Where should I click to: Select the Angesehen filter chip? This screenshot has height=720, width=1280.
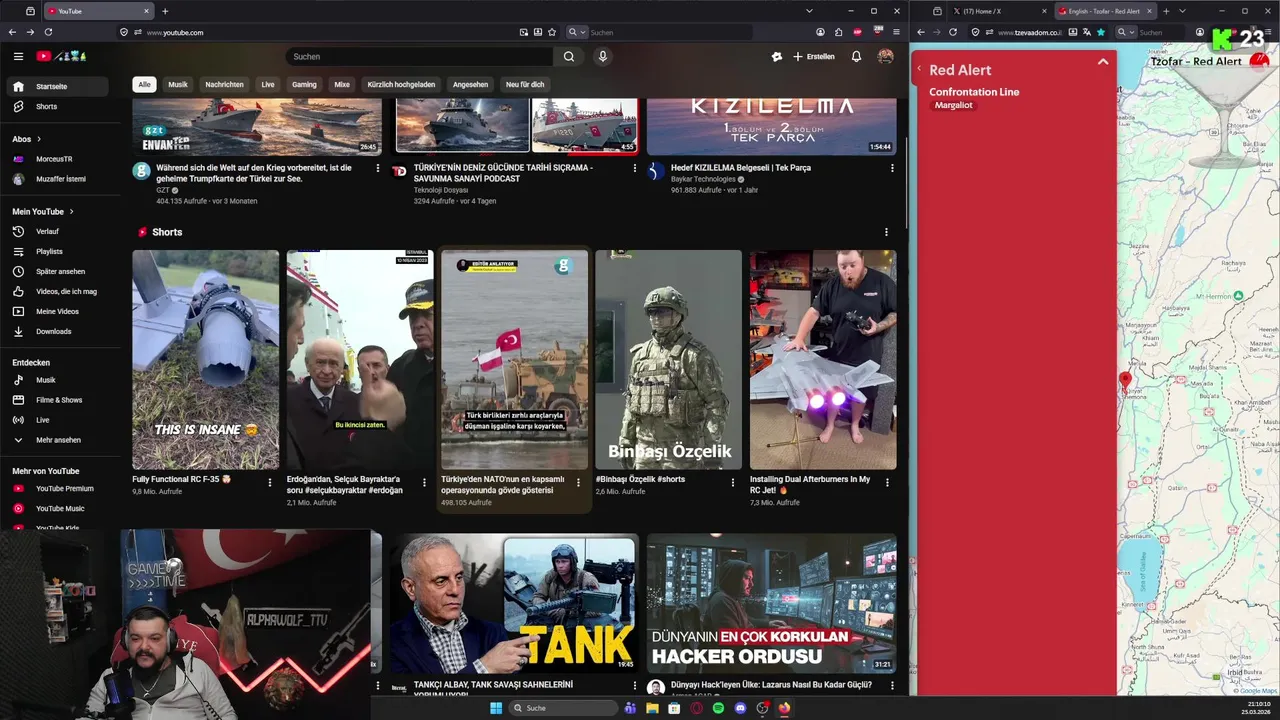tap(470, 85)
